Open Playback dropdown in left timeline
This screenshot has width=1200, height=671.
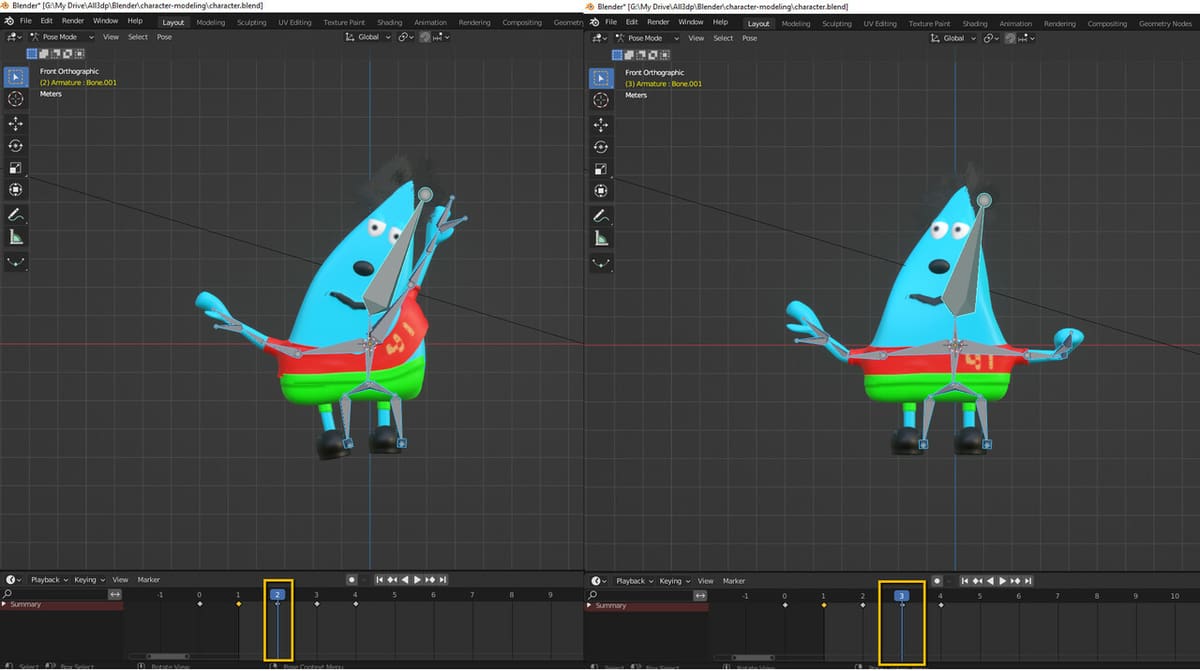coord(48,579)
